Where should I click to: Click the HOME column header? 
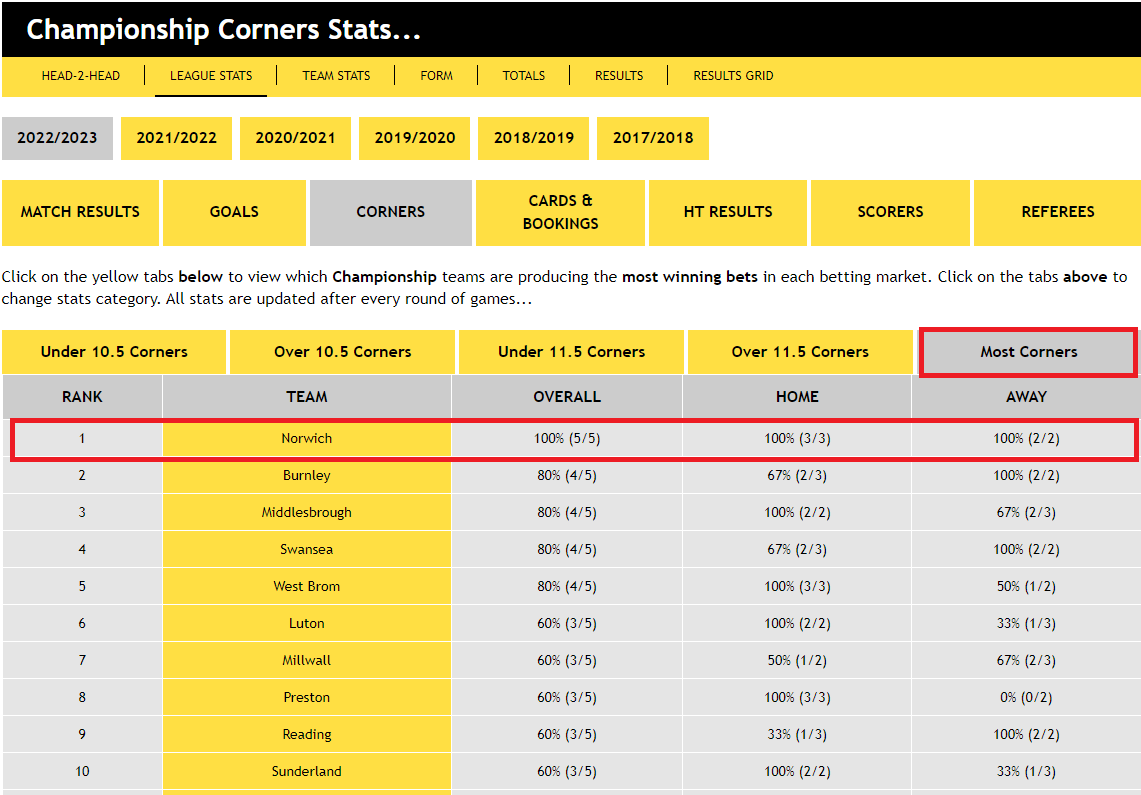(x=797, y=397)
